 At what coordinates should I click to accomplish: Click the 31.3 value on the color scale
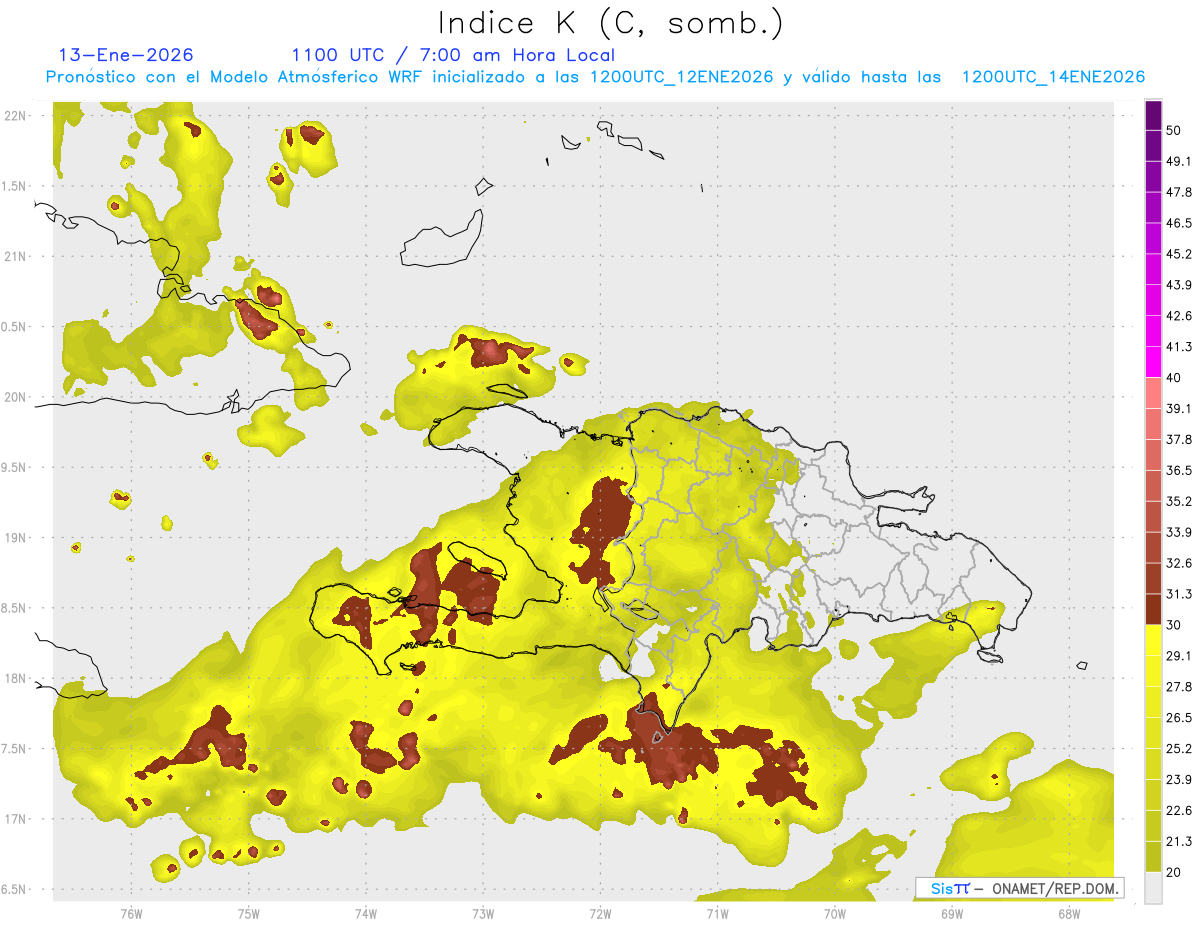(1179, 594)
